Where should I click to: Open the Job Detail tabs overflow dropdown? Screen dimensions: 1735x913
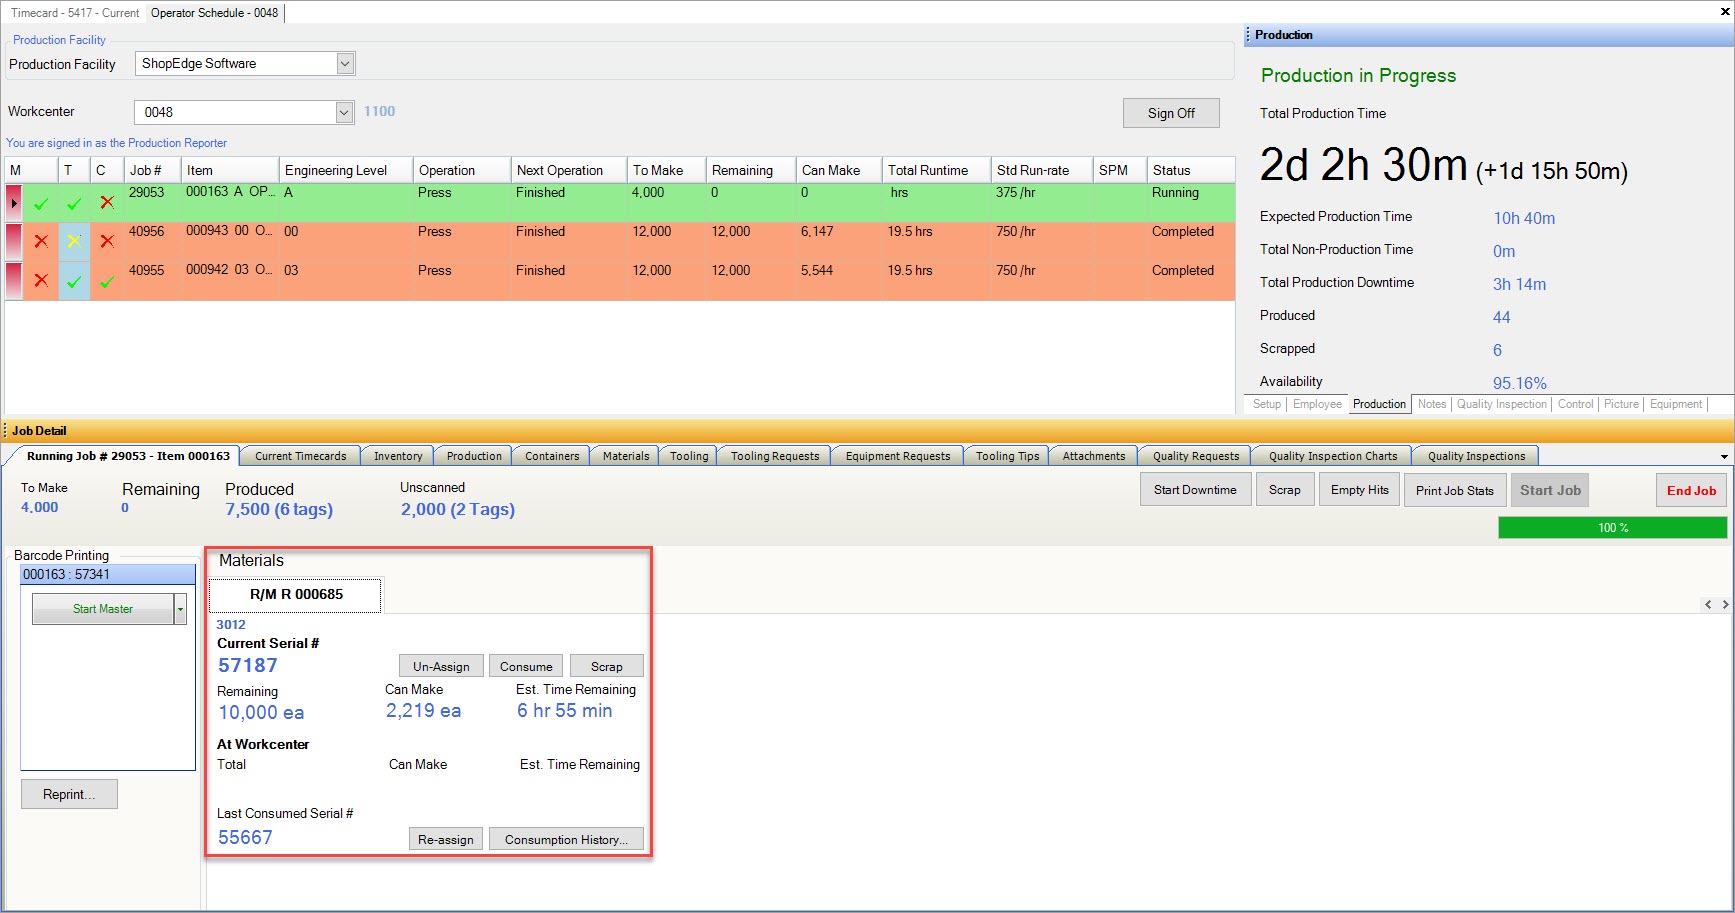tap(1724, 456)
